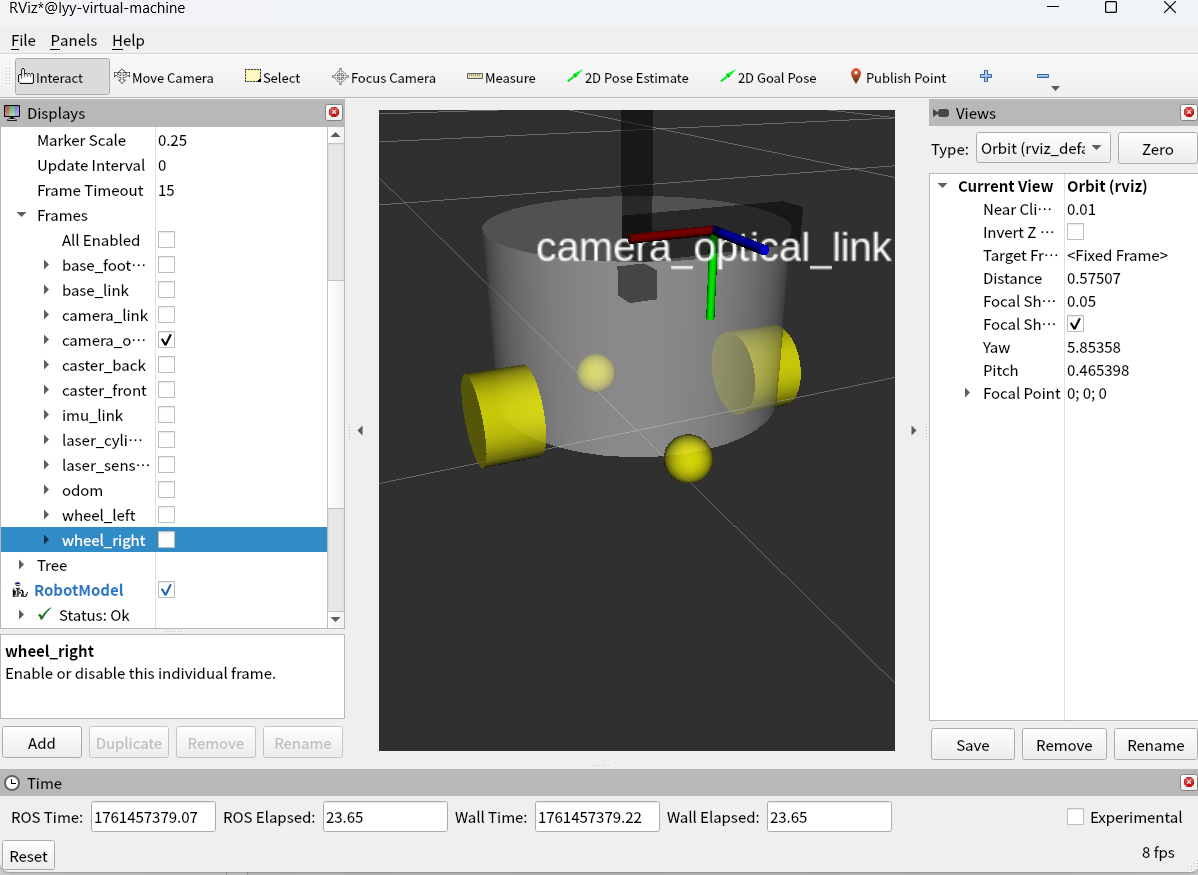The image size is (1198, 875).
Task: Activate the Focus Camera tool
Action: tap(384, 77)
